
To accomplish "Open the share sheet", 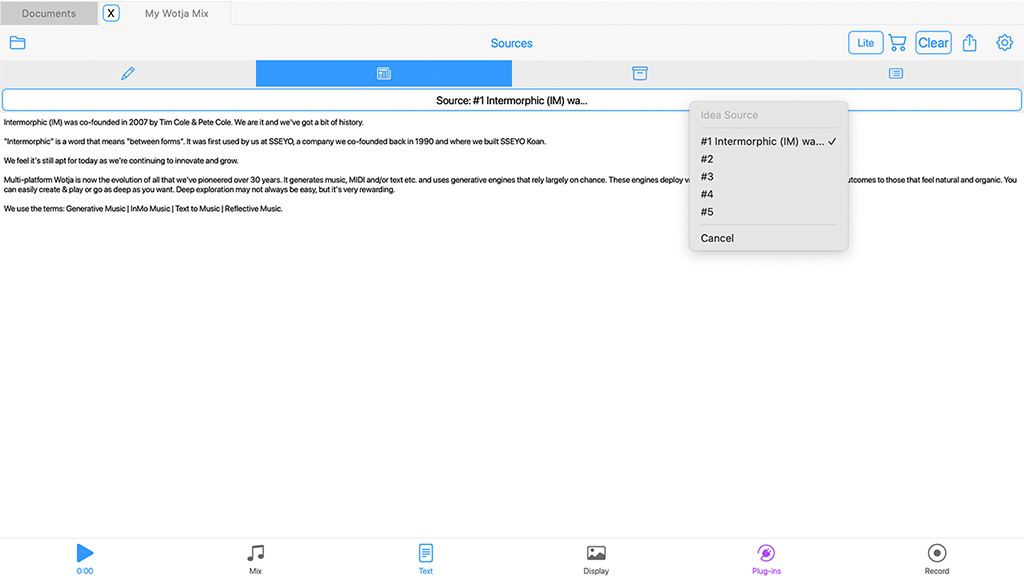I will (969, 42).
